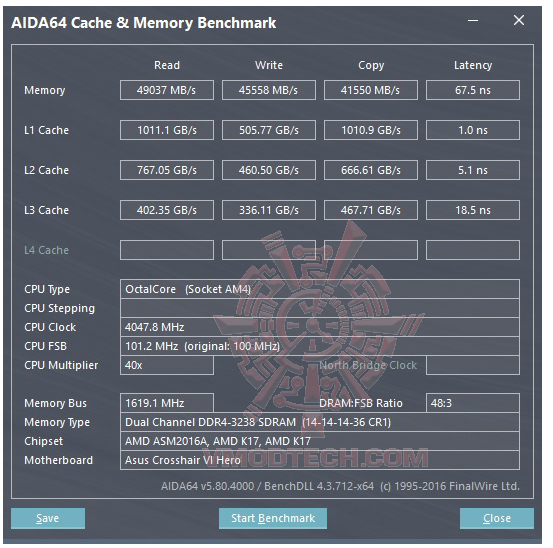This screenshot has height=548, width=553.
Task: Click the empty L4 Cache latency field
Action: click(473, 250)
